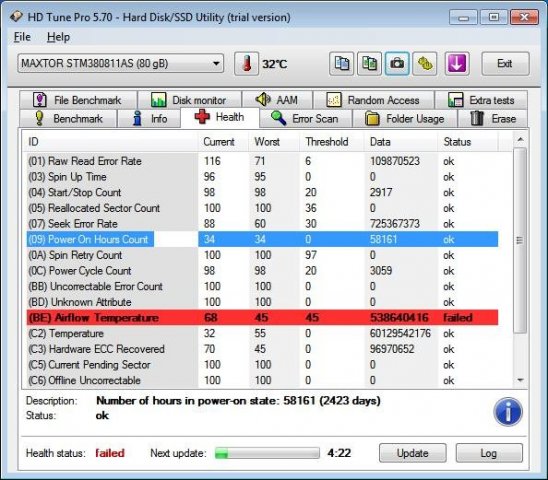Click the blue info icon
Image resolution: width=548 pixels, height=480 pixels.
[508, 411]
